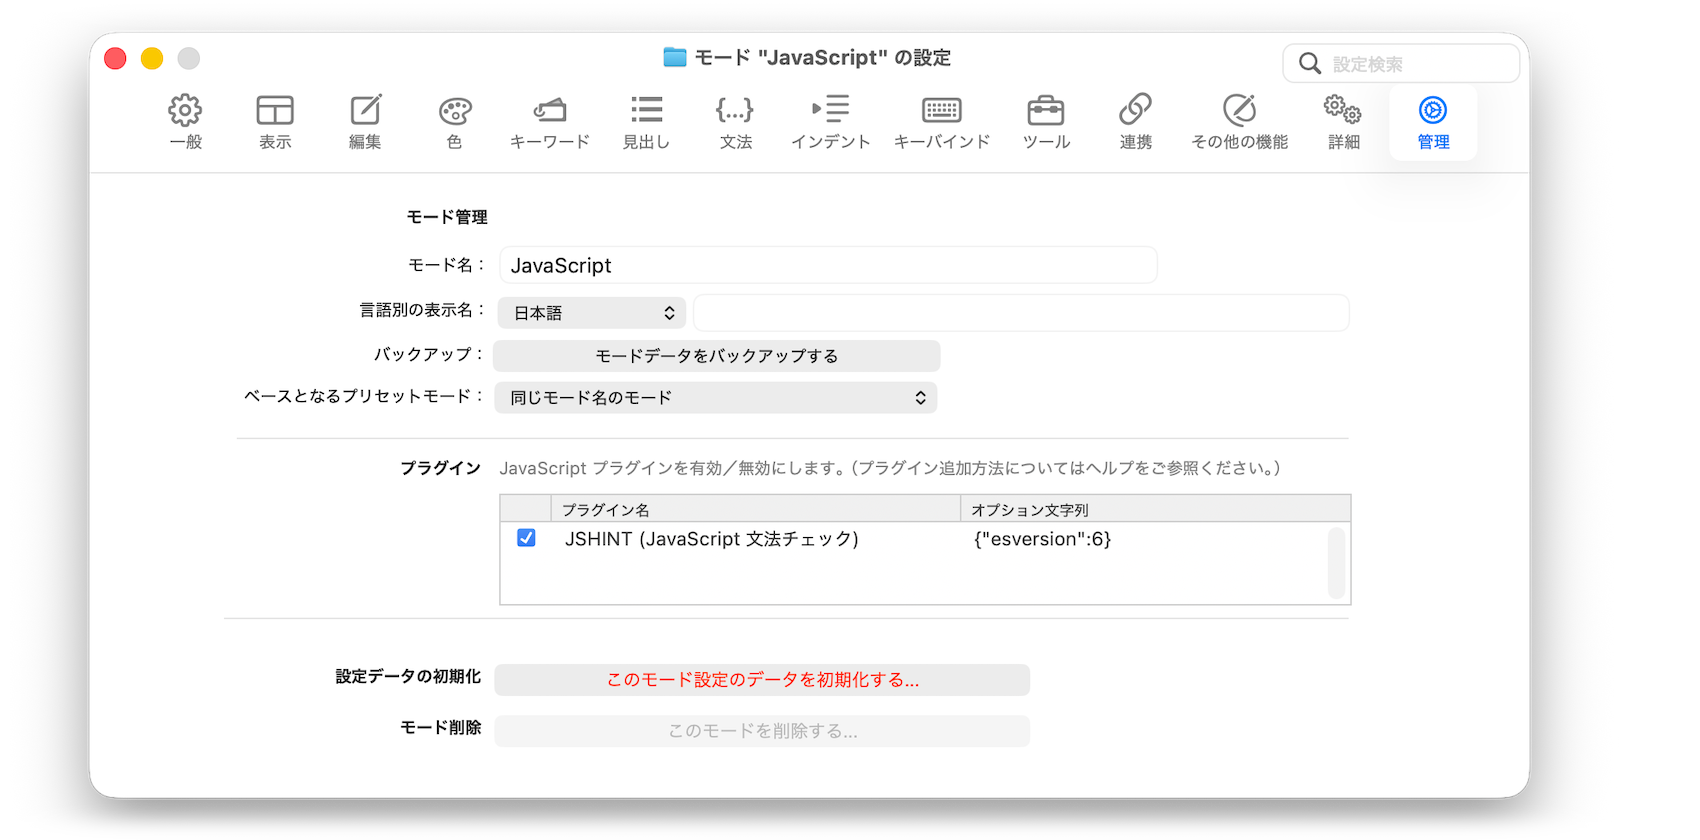Open the キーバインド keybinding pane
1700x840 pixels.
pos(941,121)
